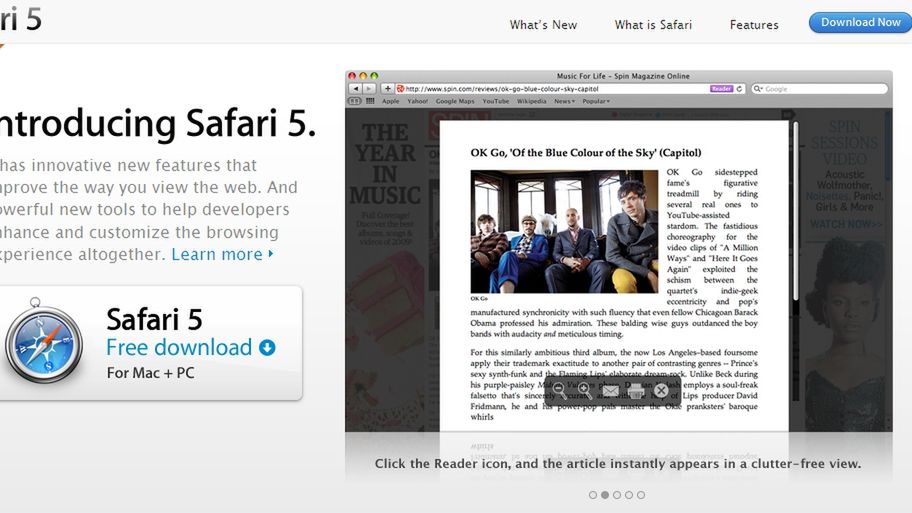
Task: Click the Wikipedia bookmark
Action: (532, 101)
